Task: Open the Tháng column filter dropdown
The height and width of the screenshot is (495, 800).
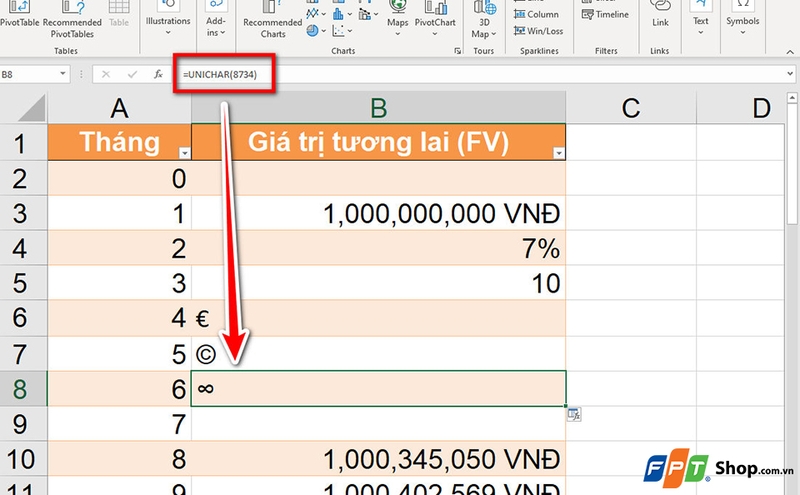Action: (184, 153)
